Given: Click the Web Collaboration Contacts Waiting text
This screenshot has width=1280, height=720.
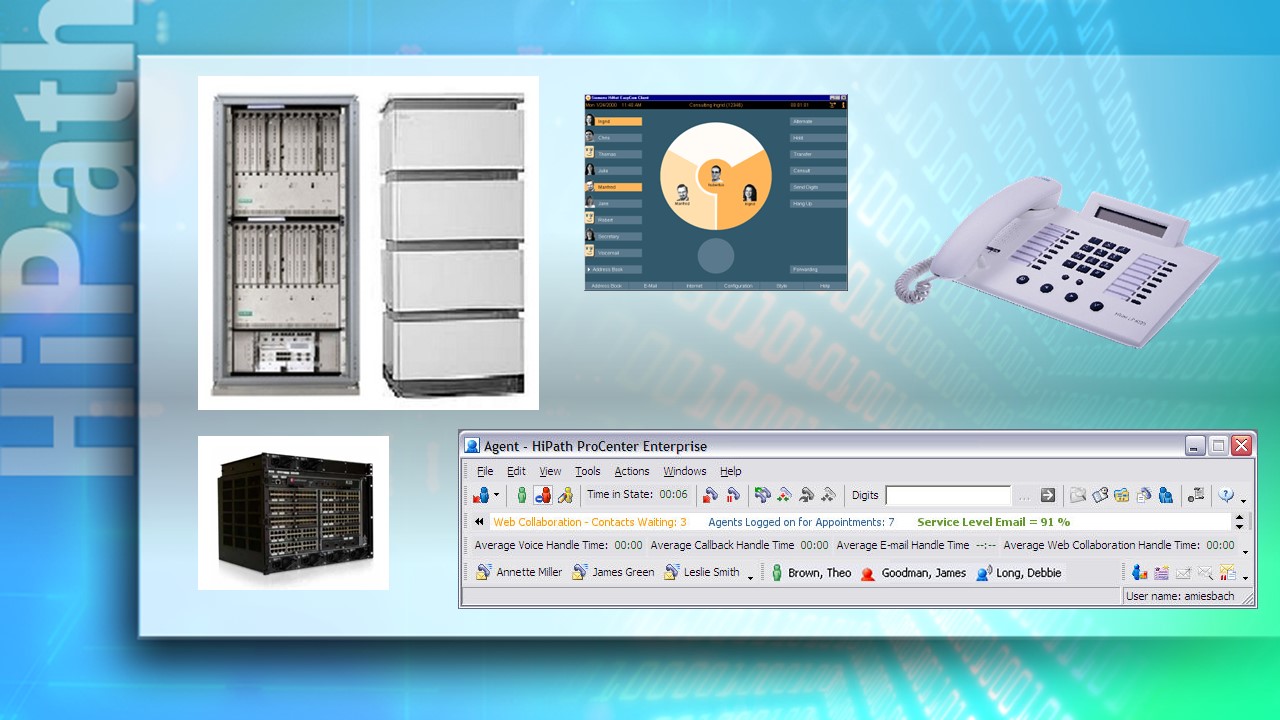Looking at the screenshot, I should [590, 522].
